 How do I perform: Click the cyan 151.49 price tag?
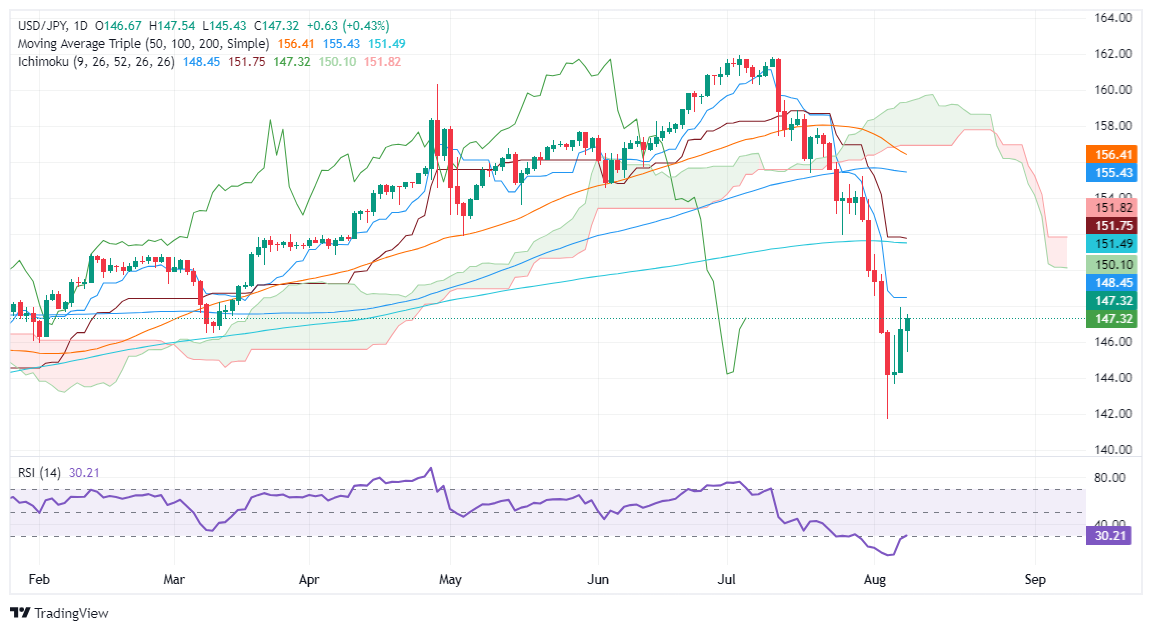(x=1114, y=244)
